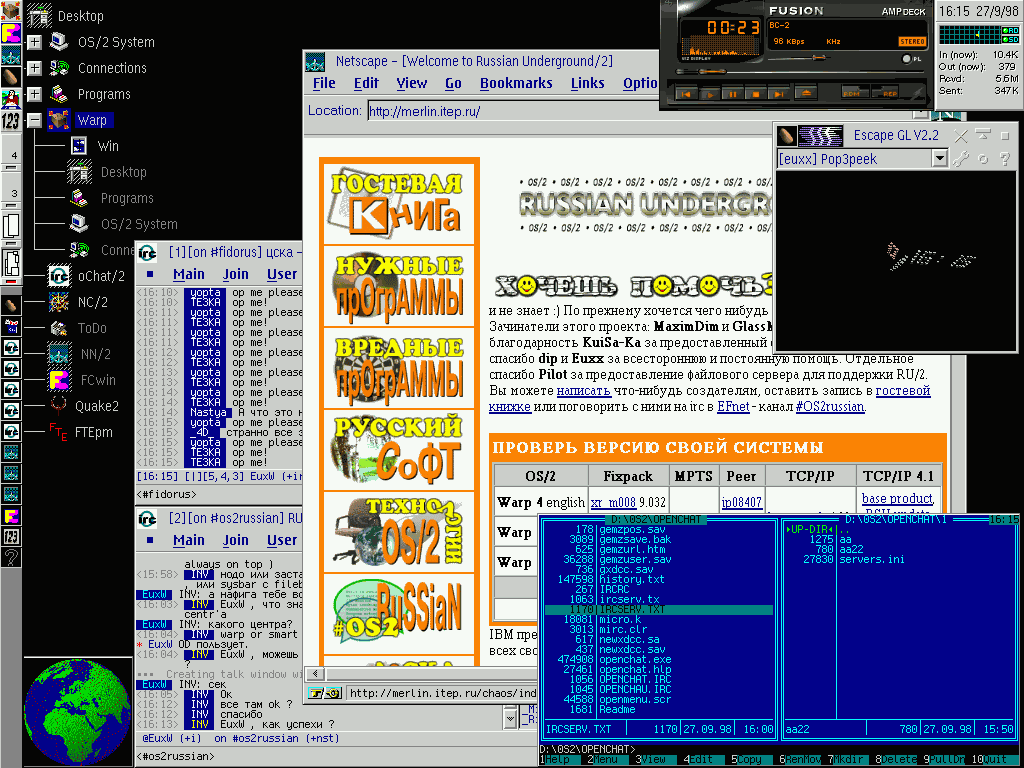Open the NN/2 icon in the tree
The width and height of the screenshot is (1024, 768).
tap(59, 354)
